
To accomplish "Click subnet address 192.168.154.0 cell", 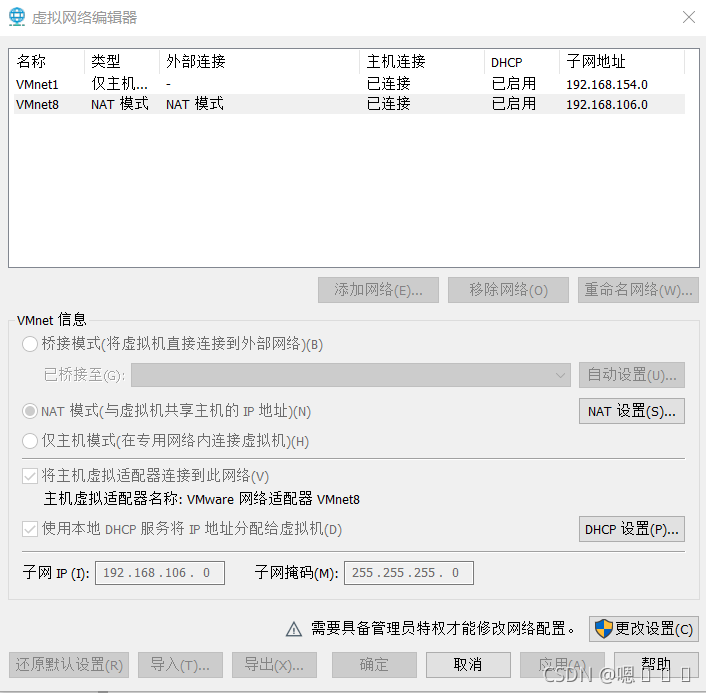I will click(606, 85).
